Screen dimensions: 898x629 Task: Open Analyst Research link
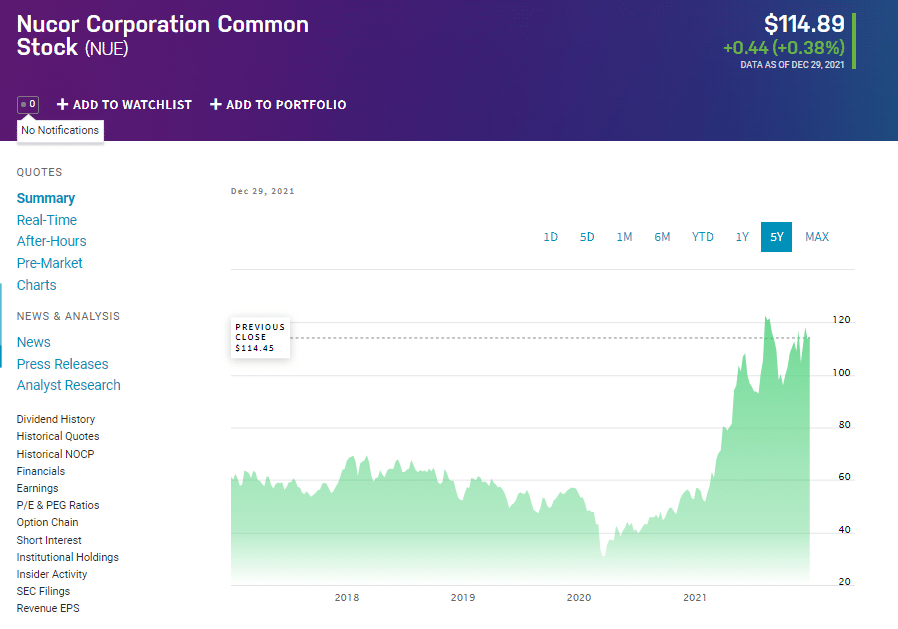[x=69, y=386]
